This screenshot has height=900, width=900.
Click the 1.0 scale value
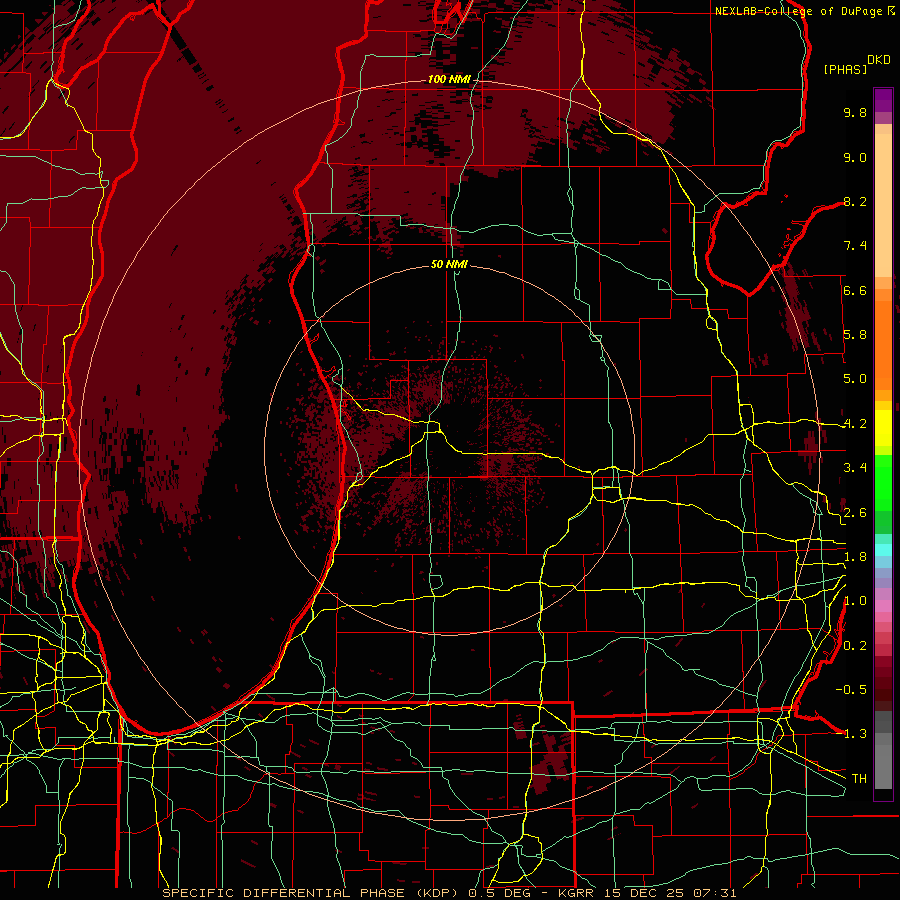(855, 601)
